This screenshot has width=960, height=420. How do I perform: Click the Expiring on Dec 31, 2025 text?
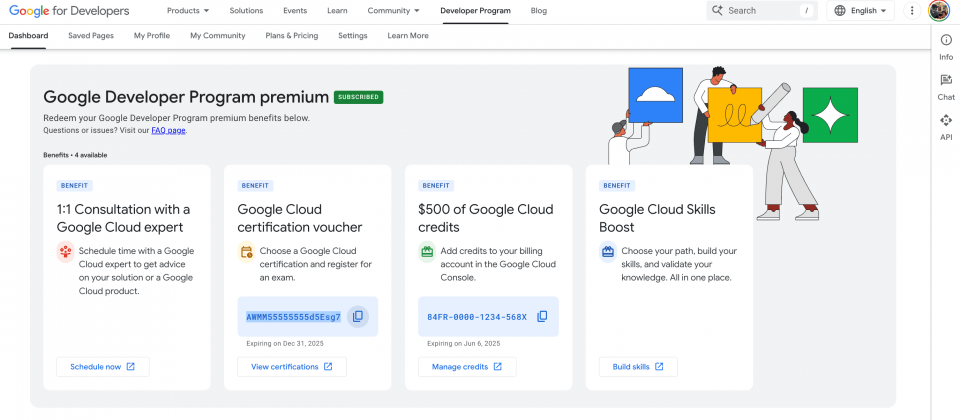click(284, 343)
